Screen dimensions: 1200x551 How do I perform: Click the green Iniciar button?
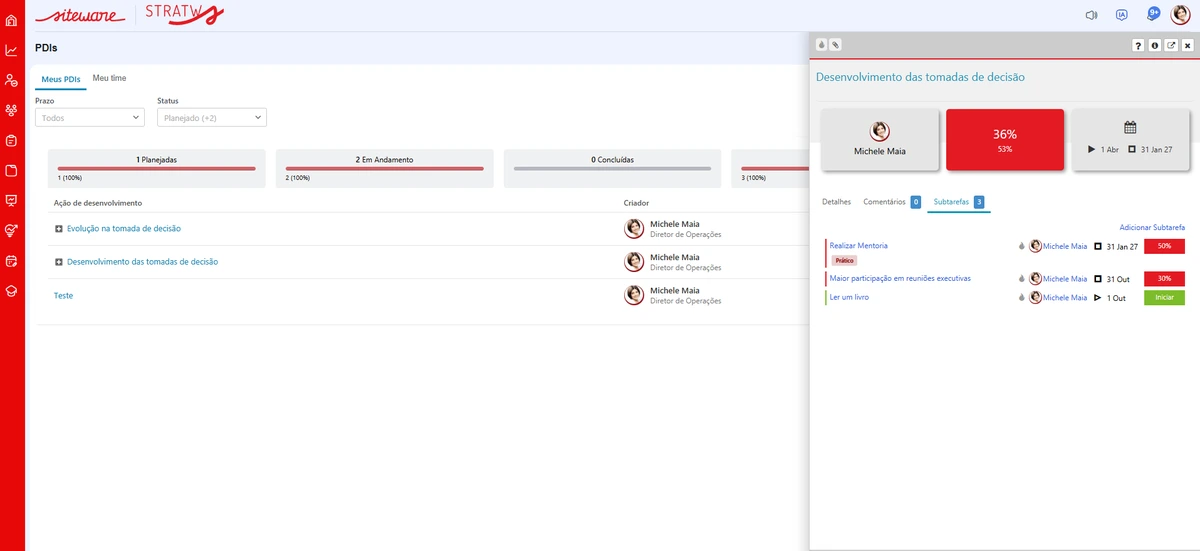tap(1164, 298)
